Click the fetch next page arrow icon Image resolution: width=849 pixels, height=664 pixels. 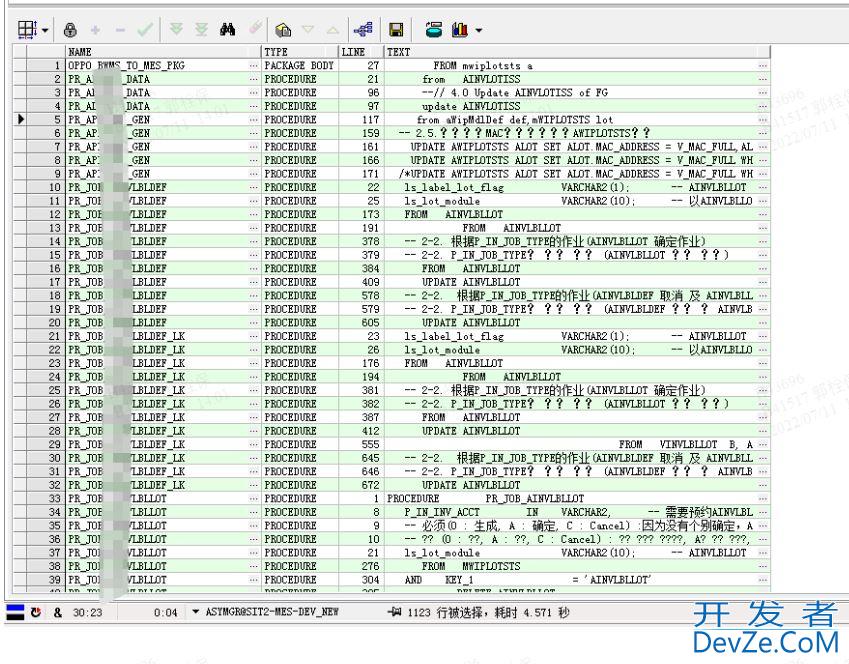[176, 29]
